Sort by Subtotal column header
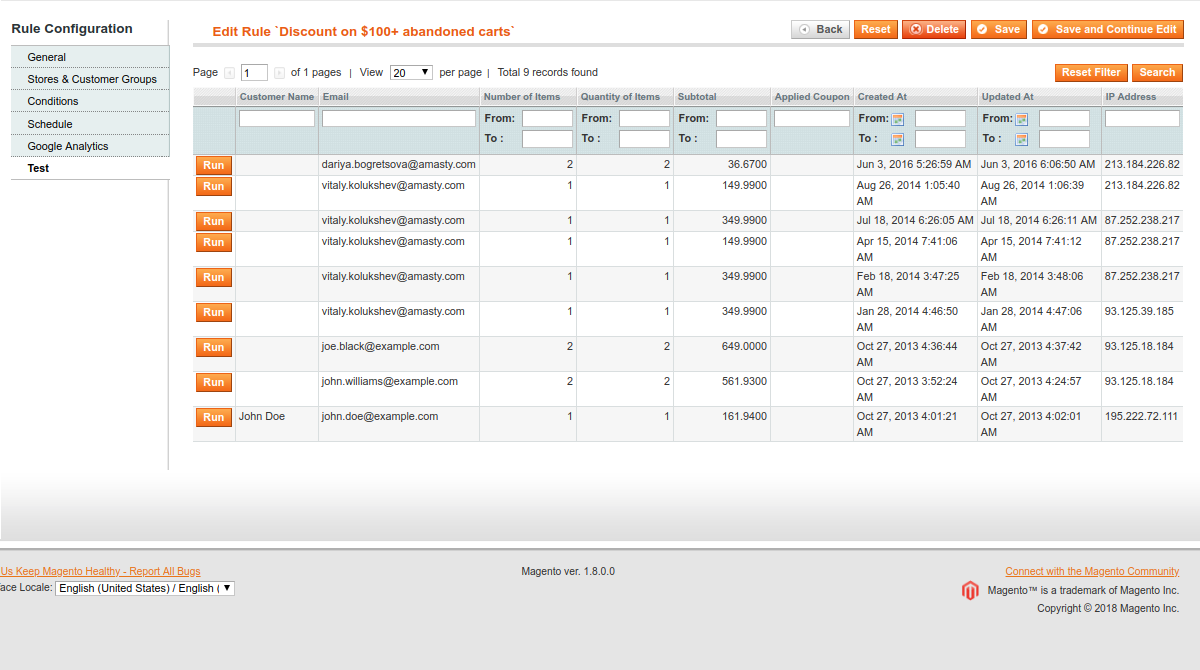 [697, 97]
